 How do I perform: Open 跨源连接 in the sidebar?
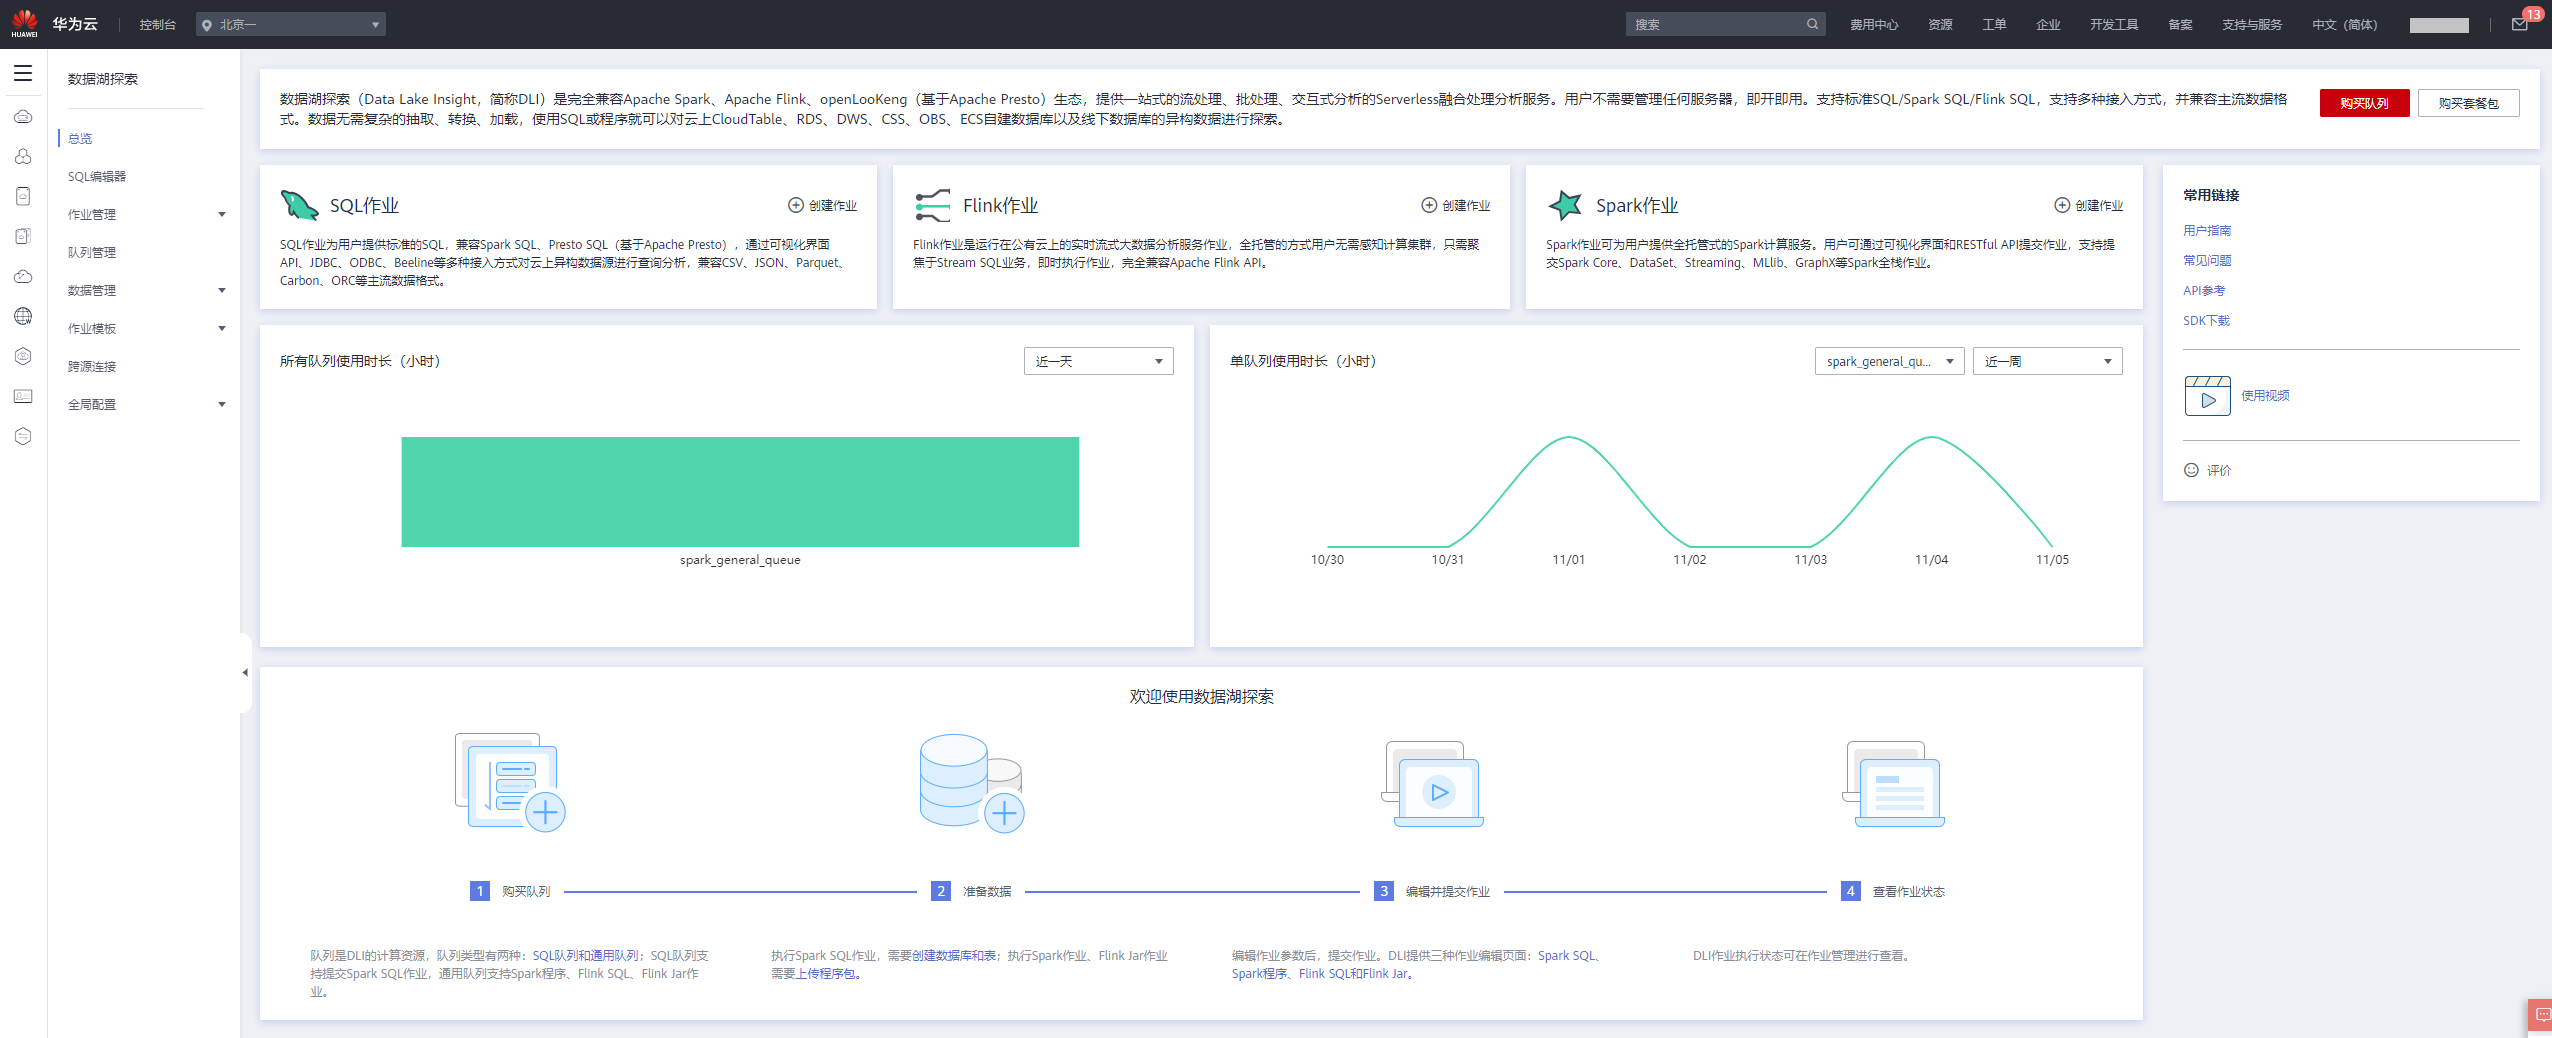(x=92, y=366)
